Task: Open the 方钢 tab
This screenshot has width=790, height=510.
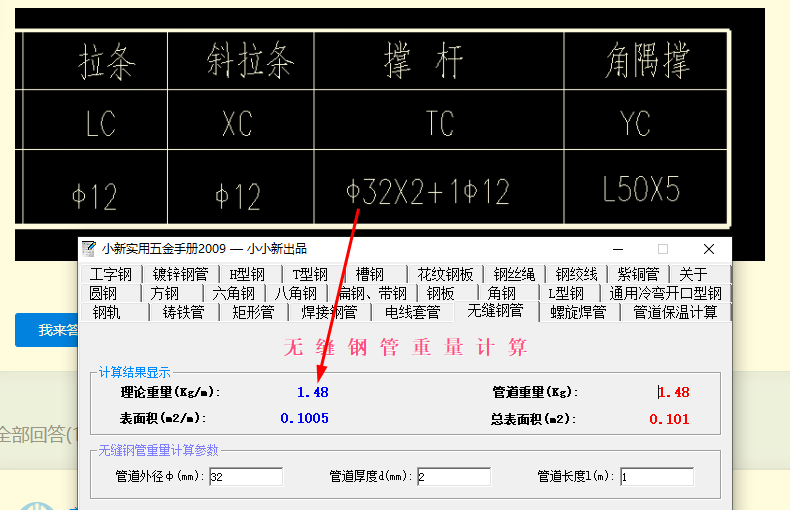Action: 165,293
